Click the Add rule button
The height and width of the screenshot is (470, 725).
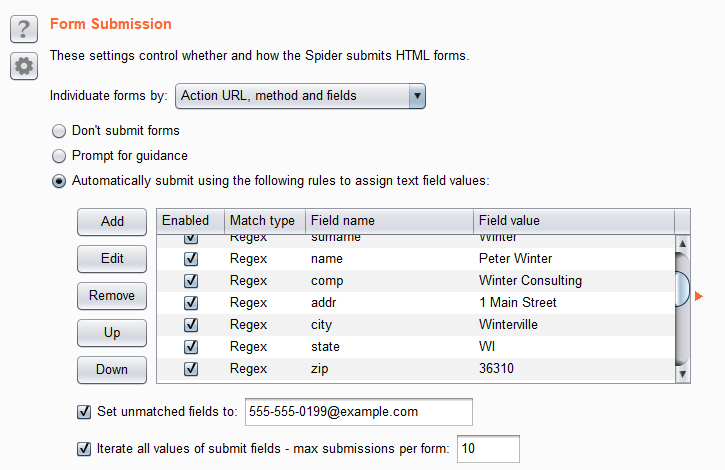(x=112, y=222)
